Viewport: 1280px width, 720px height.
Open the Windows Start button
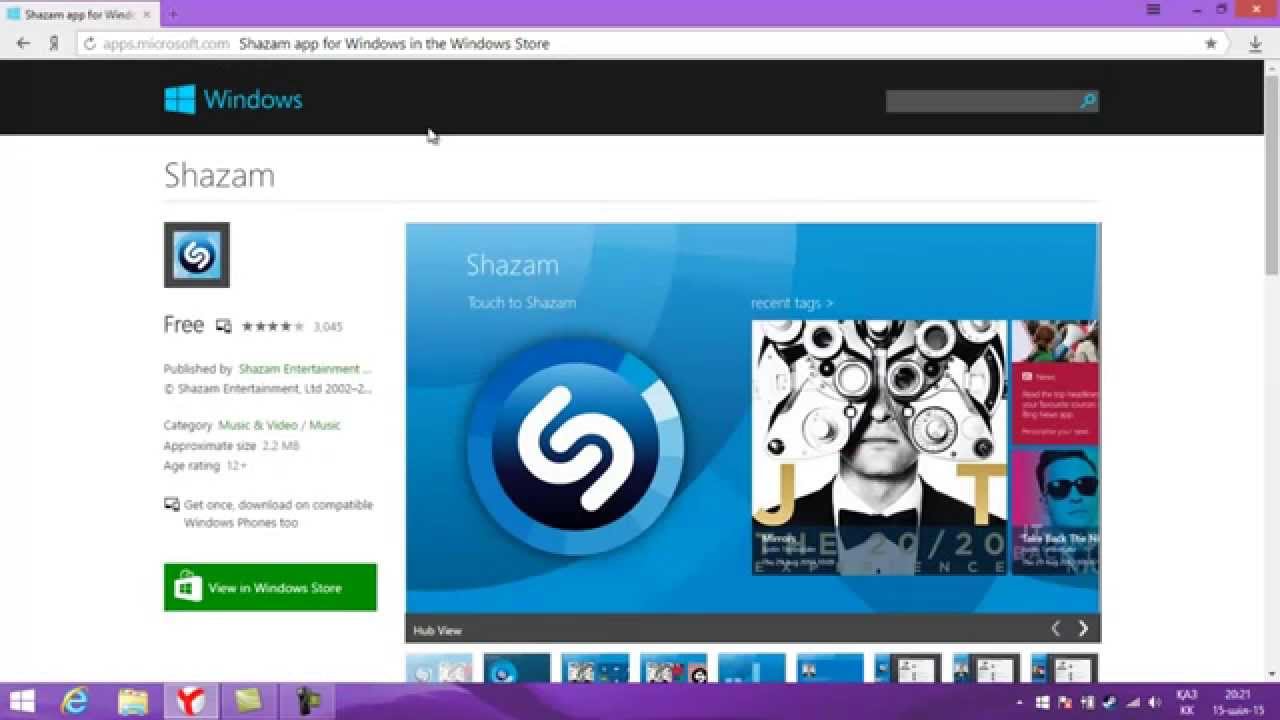click(x=22, y=701)
